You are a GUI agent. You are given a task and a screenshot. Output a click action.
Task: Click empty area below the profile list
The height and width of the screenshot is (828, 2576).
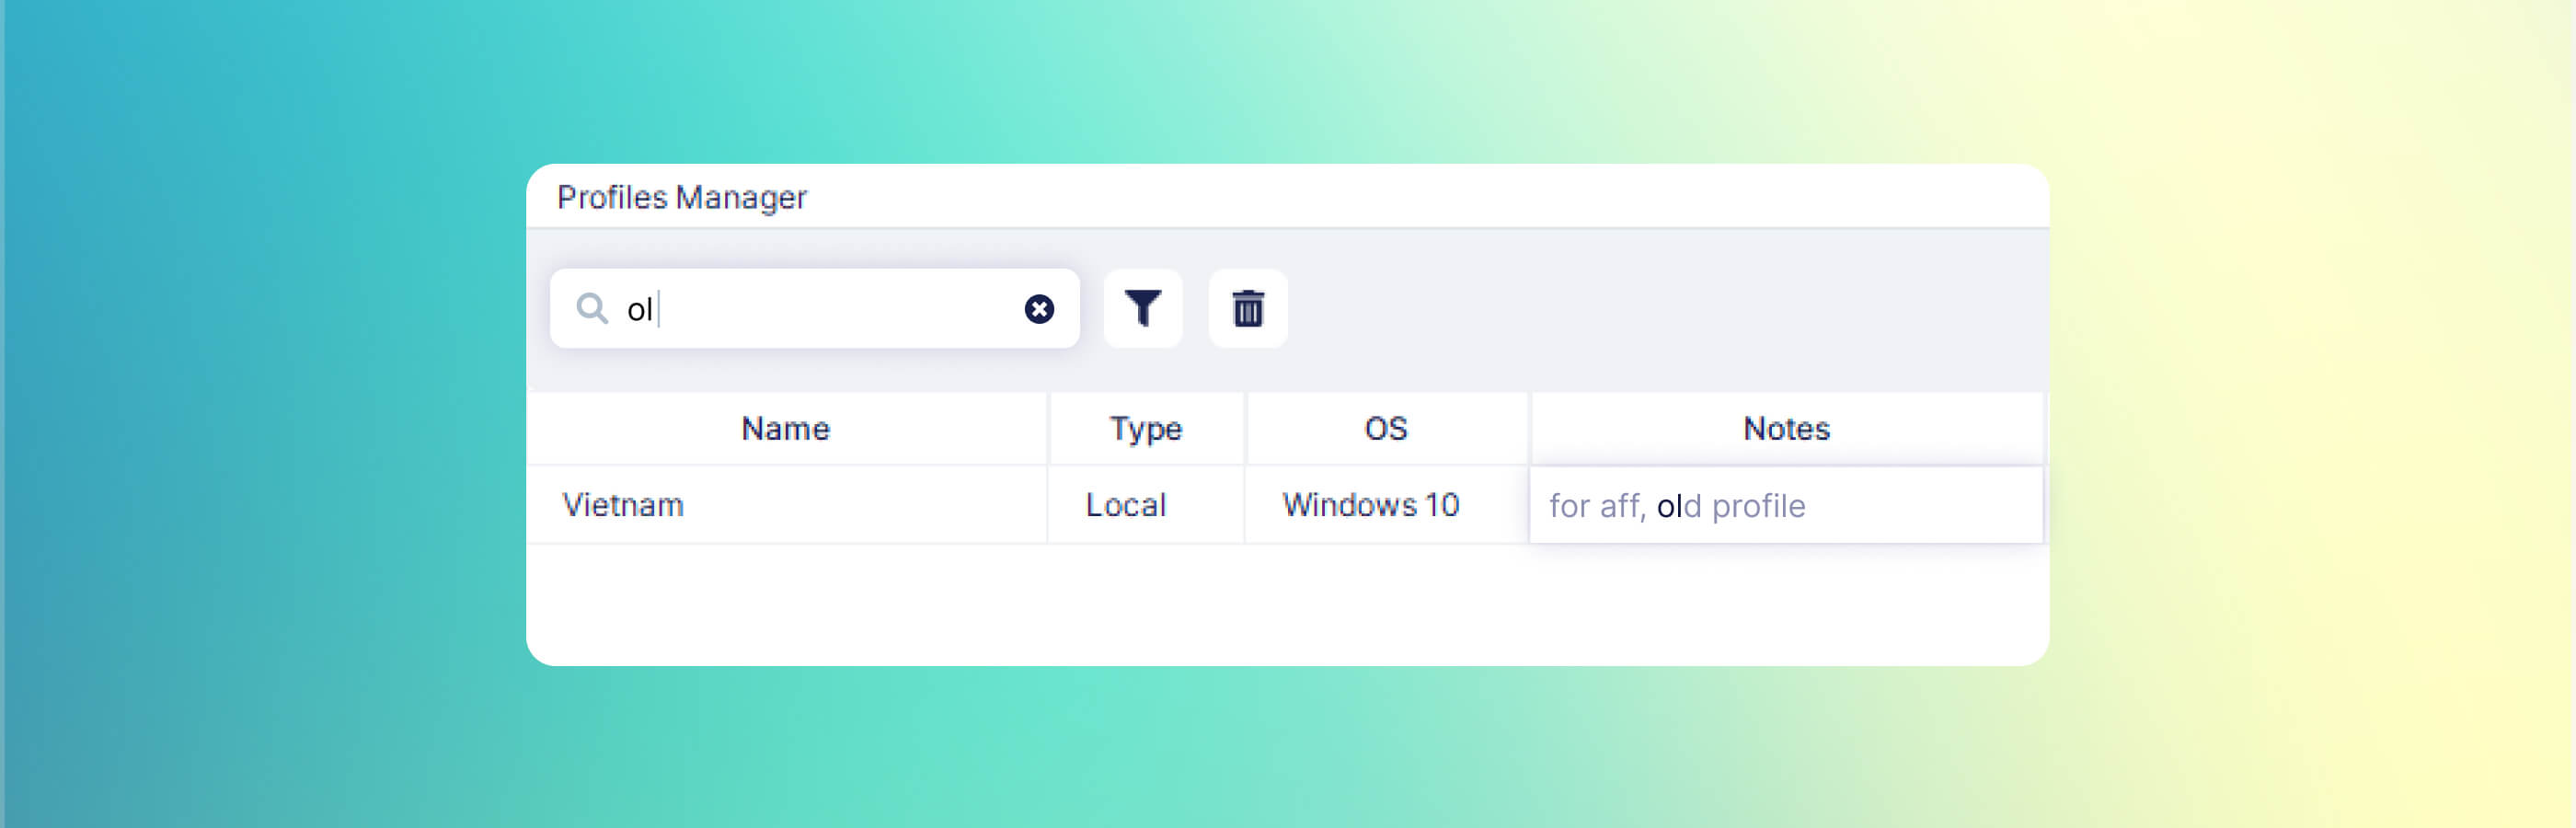(1286, 604)
